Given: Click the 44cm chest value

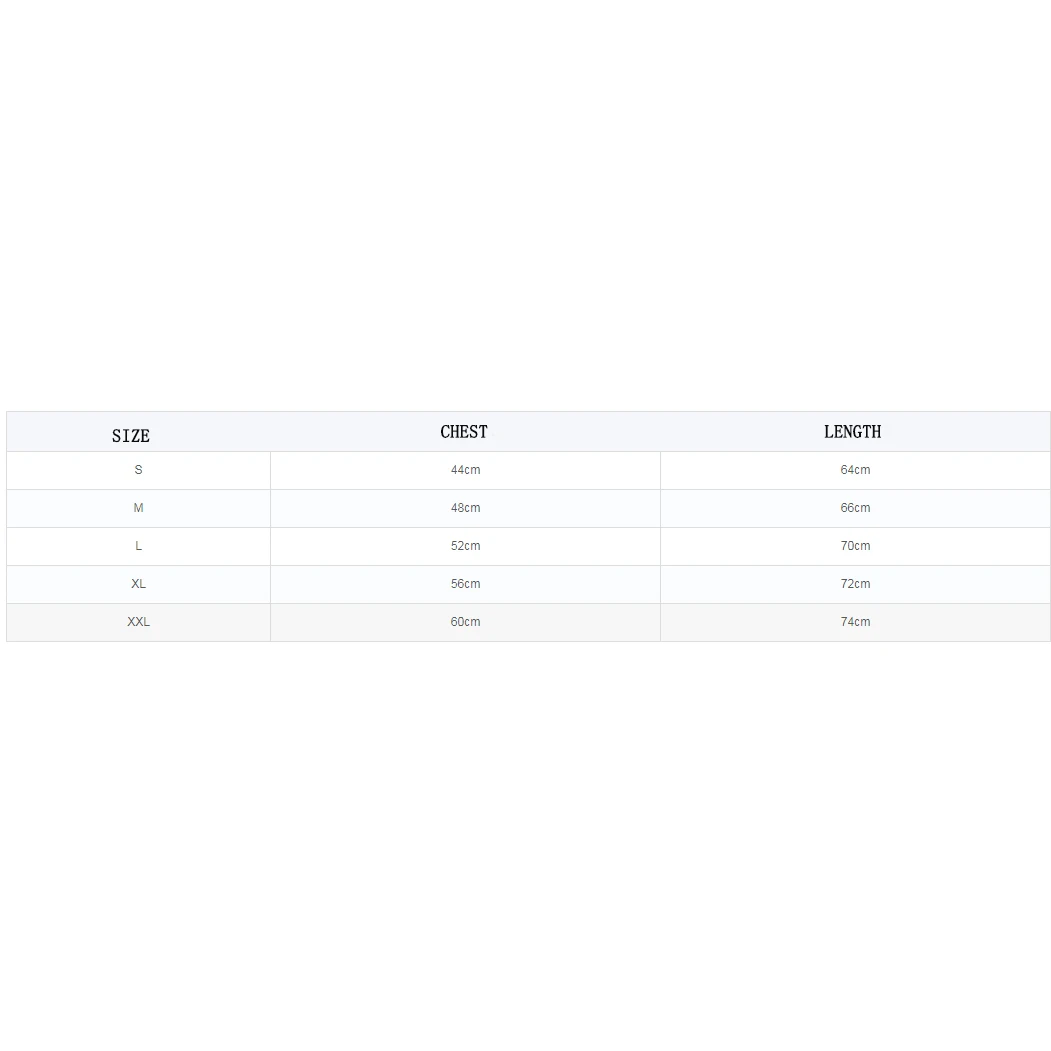Looking at the screenshot, I should coord(465,470).
